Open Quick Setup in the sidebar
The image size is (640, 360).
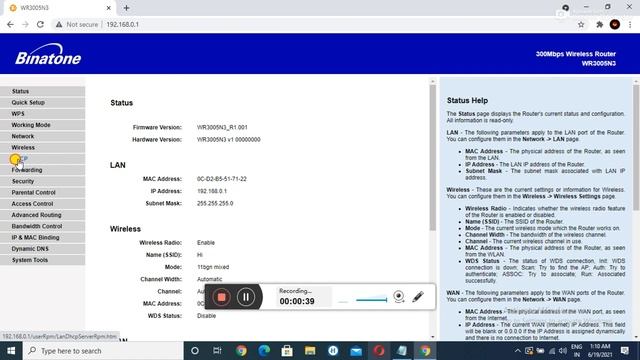tap(42, 102)
